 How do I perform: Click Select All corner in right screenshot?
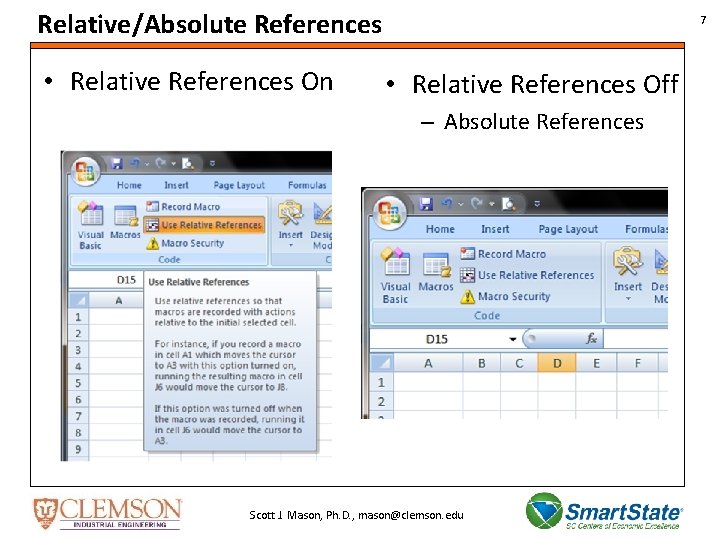point(382,363)
